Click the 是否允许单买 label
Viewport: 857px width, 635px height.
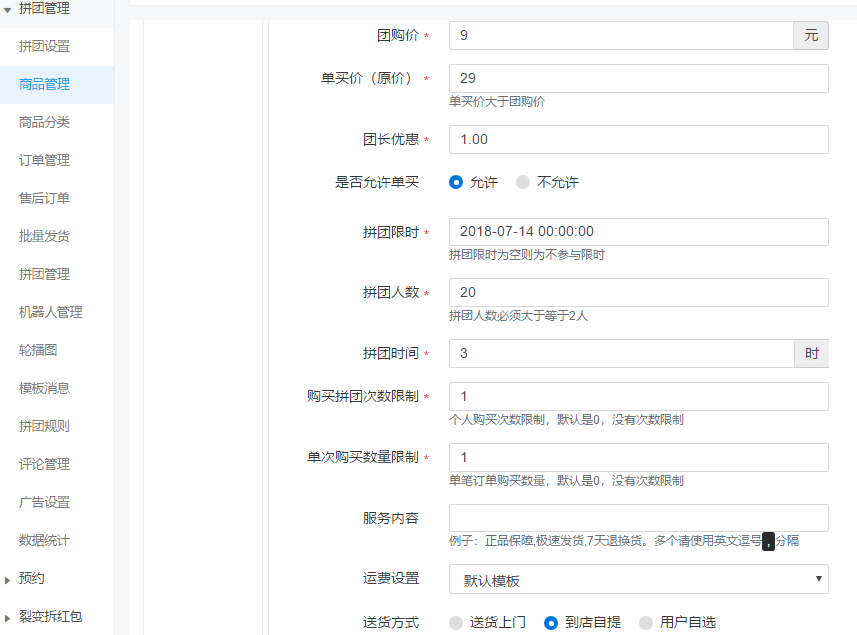[377, 182]
